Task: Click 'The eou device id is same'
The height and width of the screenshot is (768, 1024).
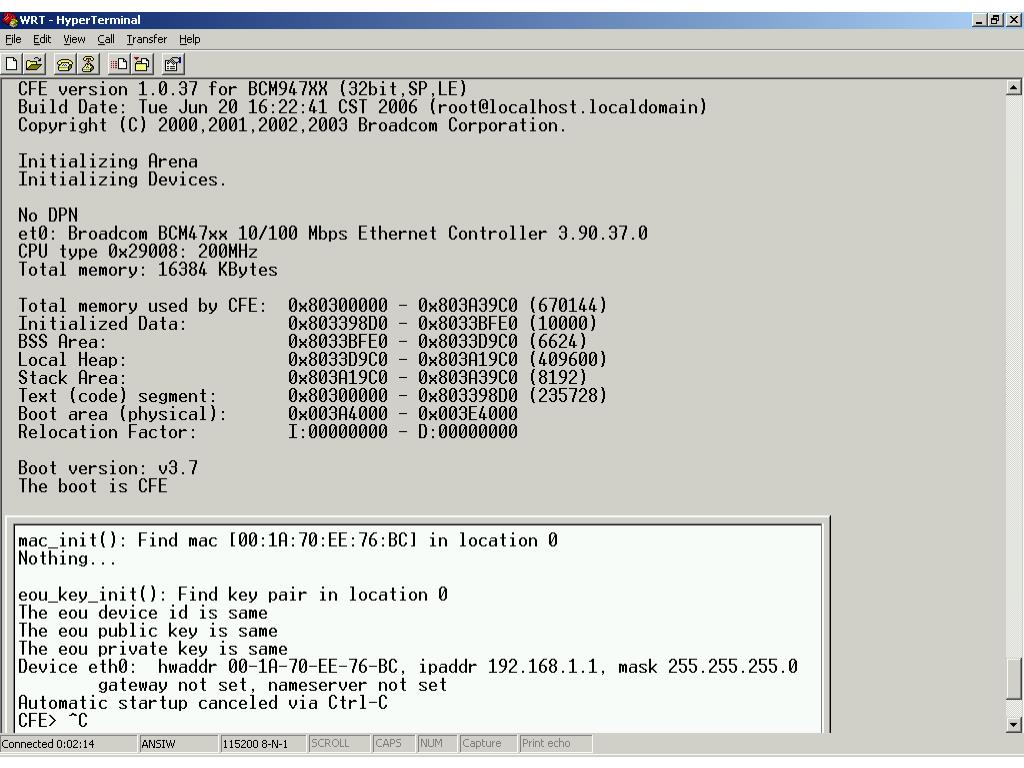Action: pos(142,613)
